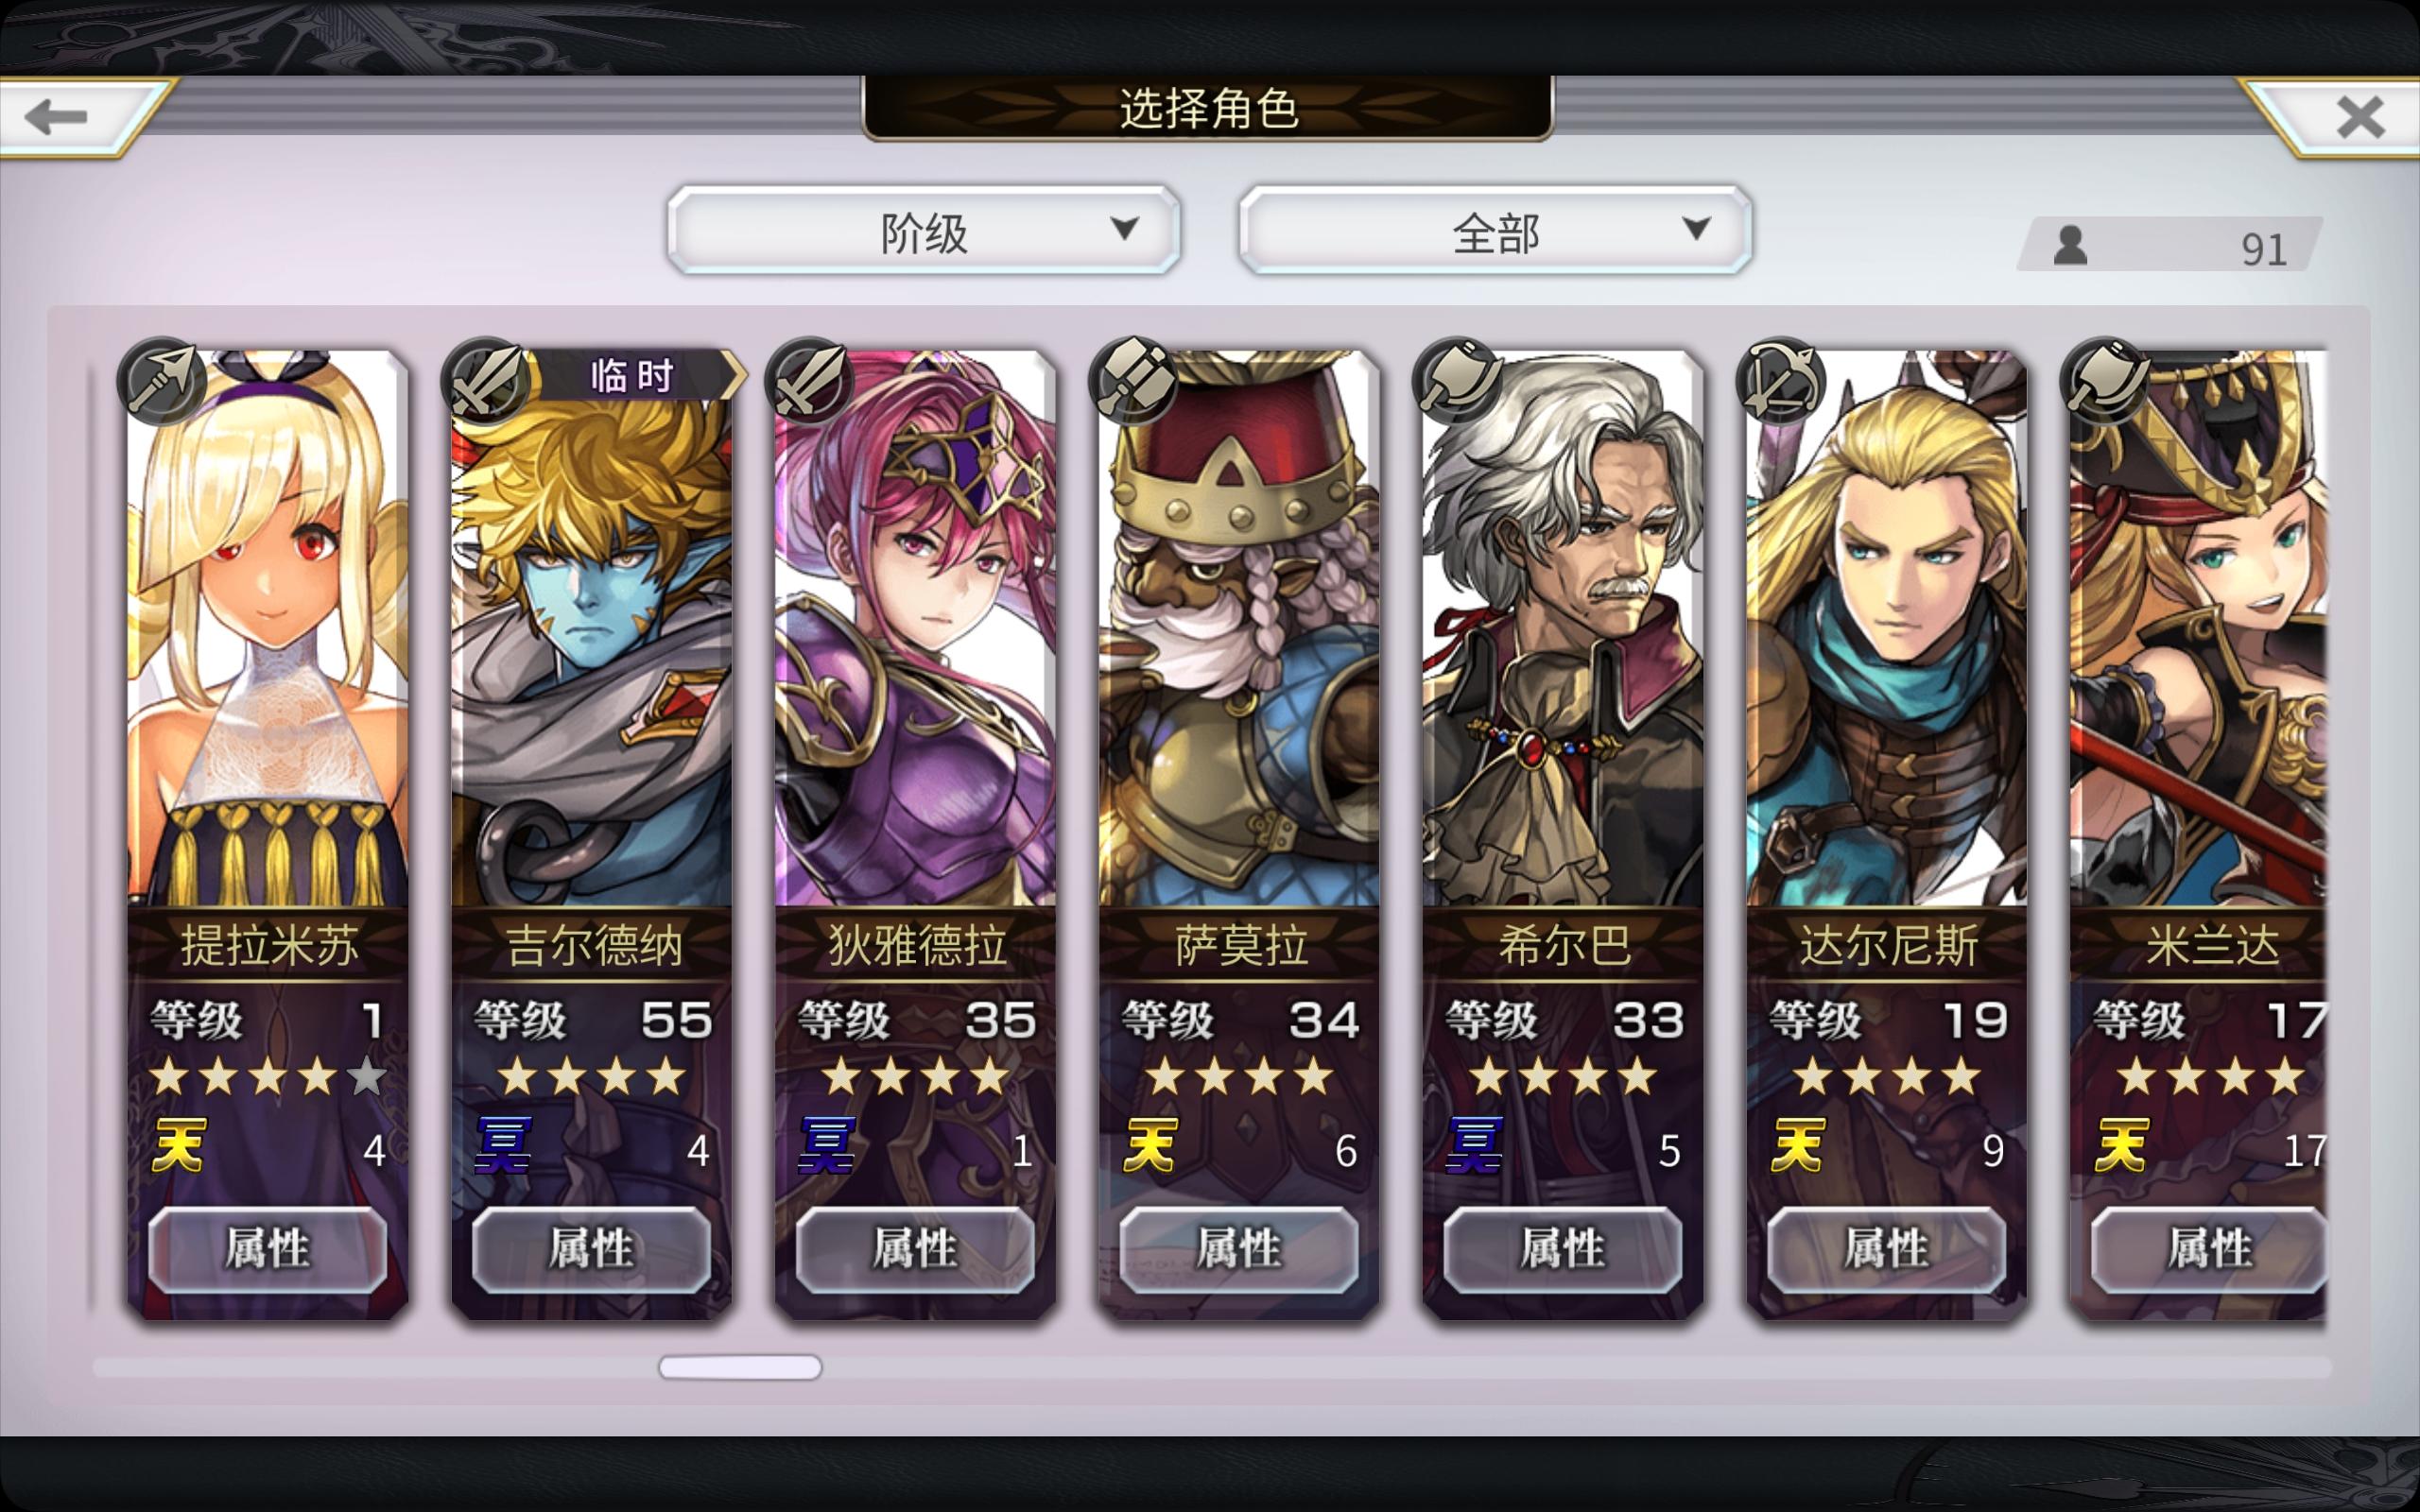Show 属性 for 达尔尼斯
The height and width of the screenshot is (1512, 2420).
1886,1249
